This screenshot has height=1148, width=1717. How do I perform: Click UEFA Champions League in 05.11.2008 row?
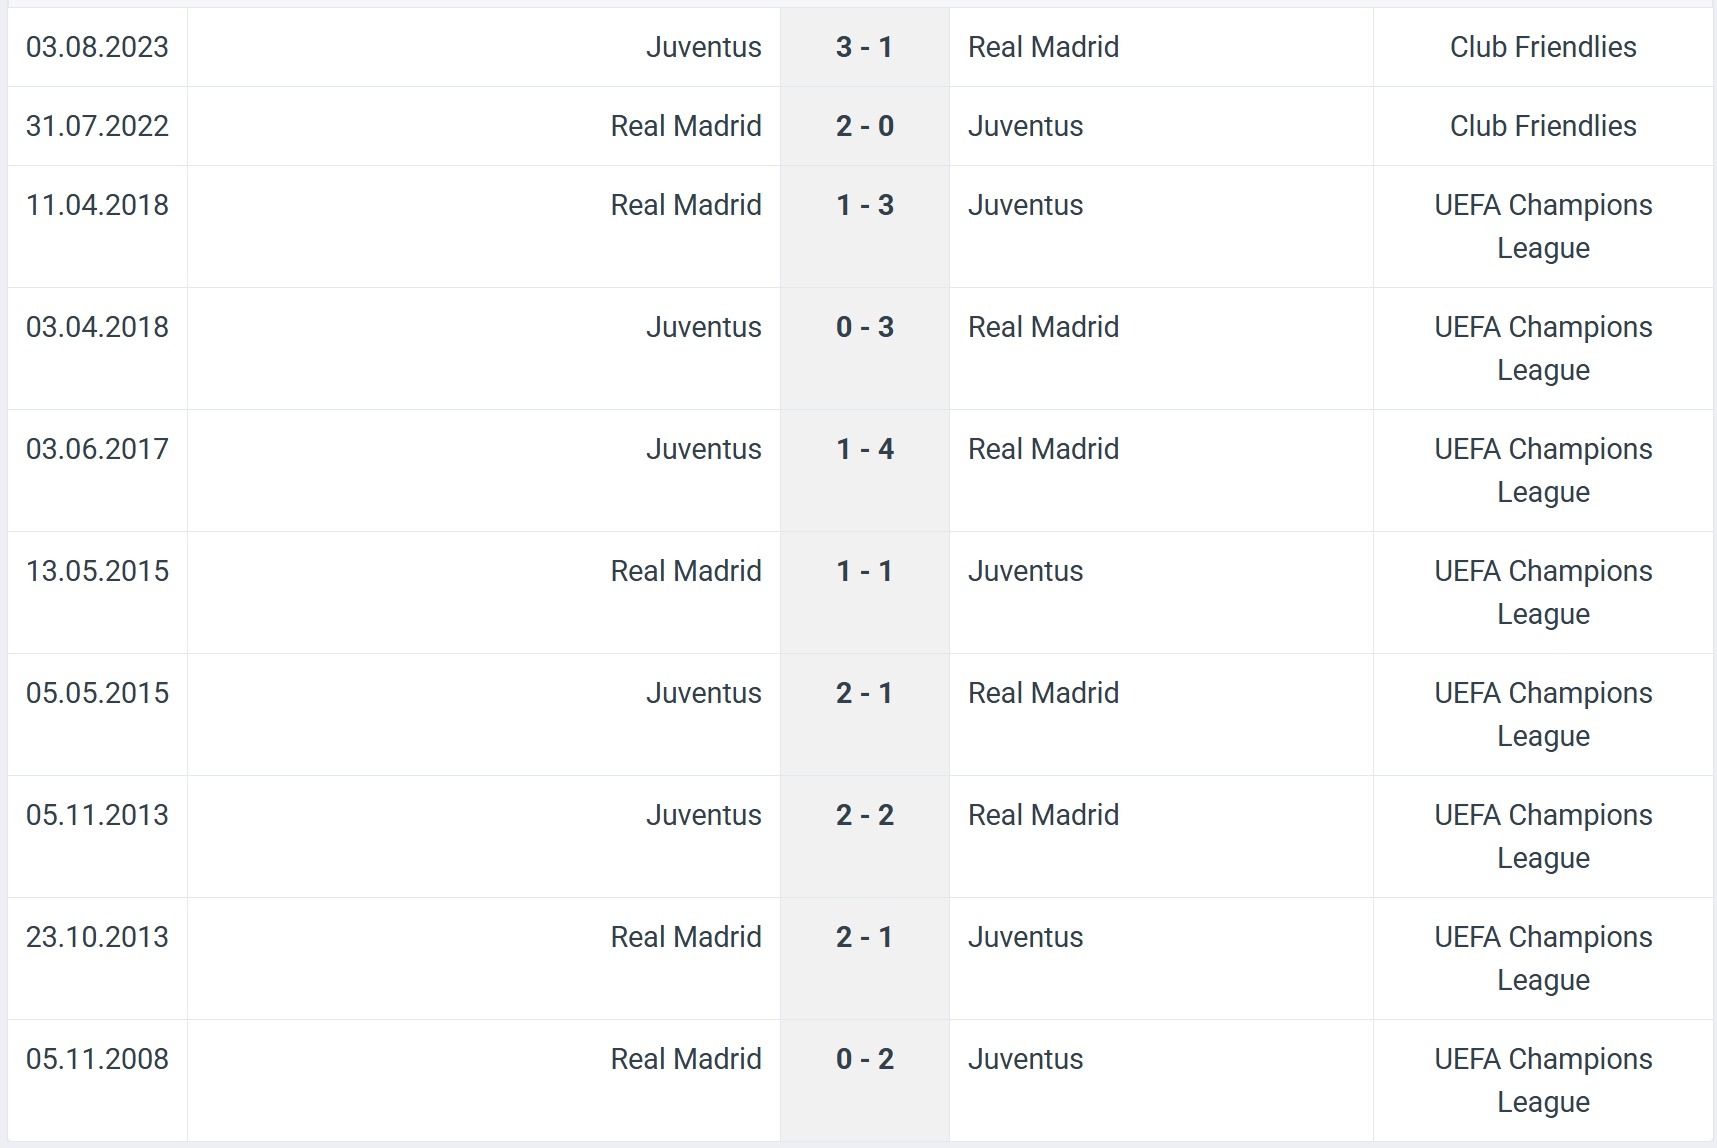(1542, 1080)
